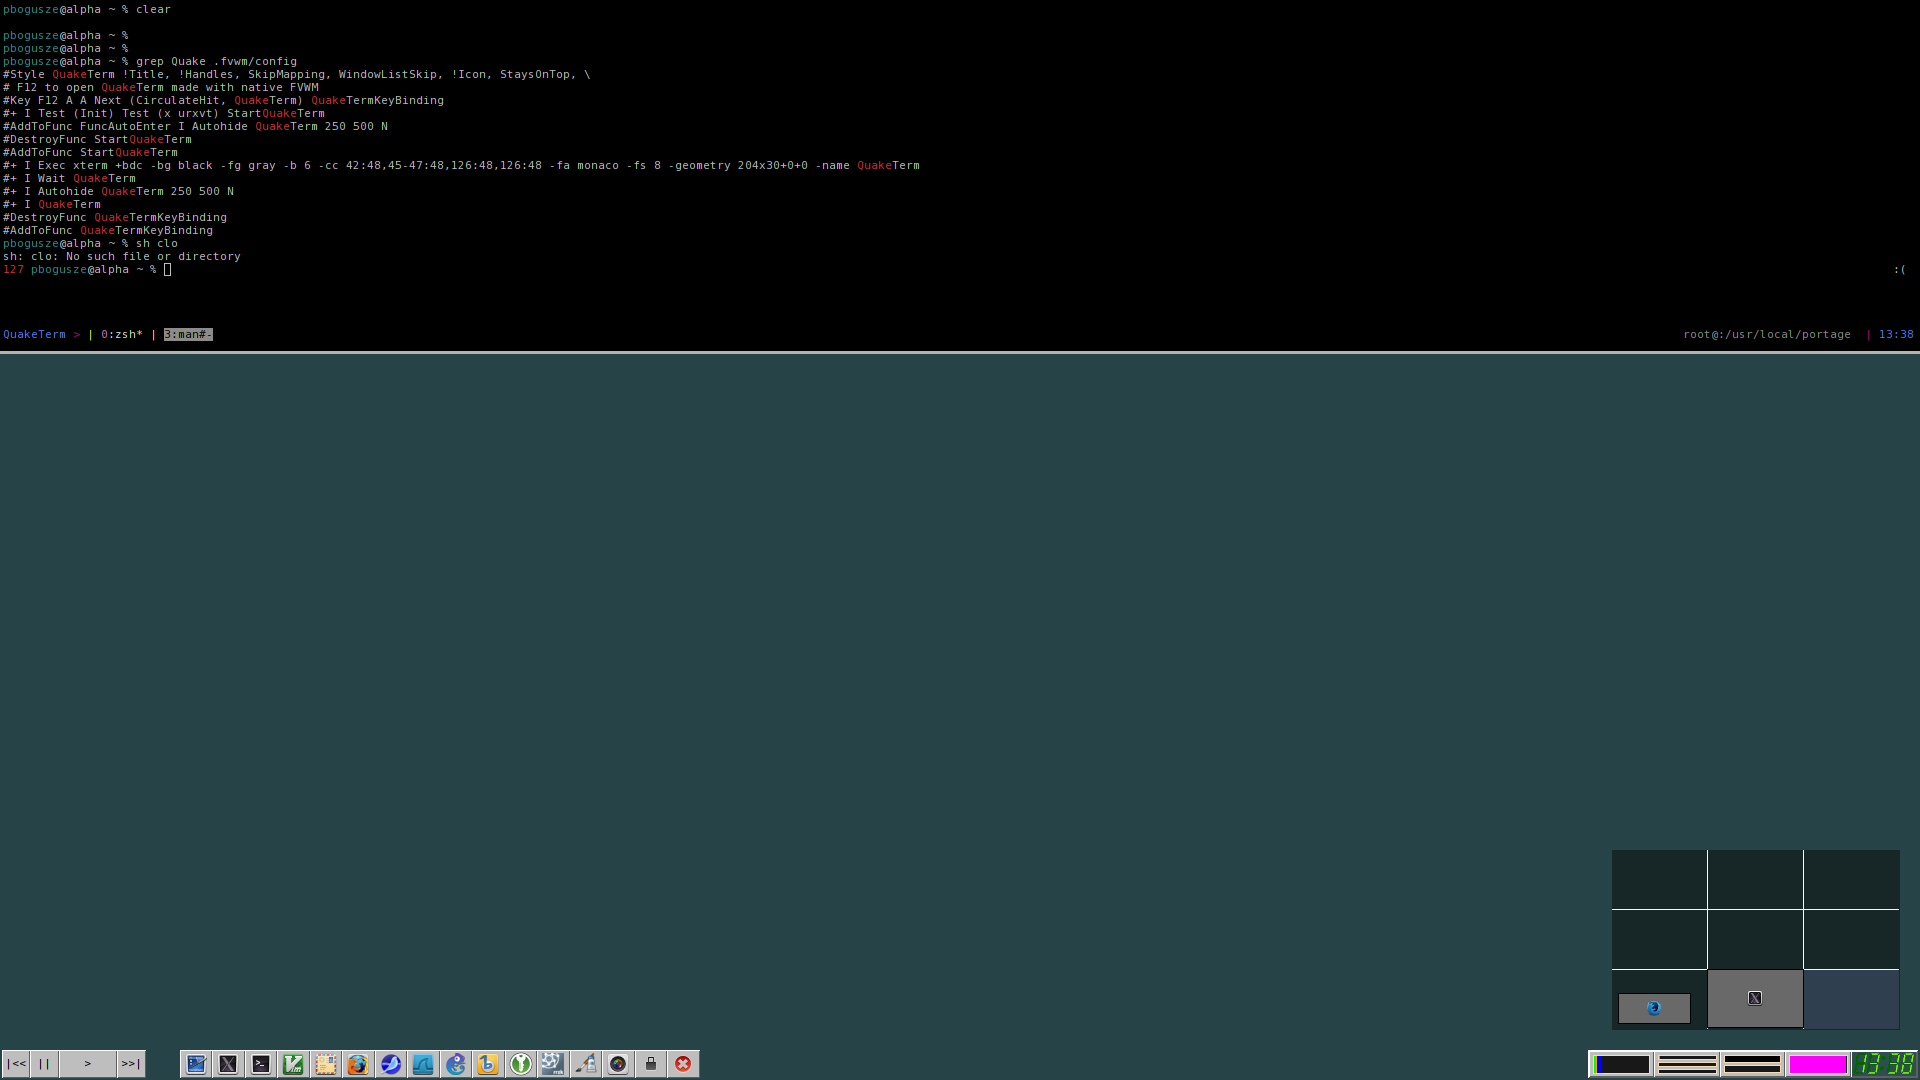Click the '#AddToFunc FuncAutoEnter' line

(195, 126)
